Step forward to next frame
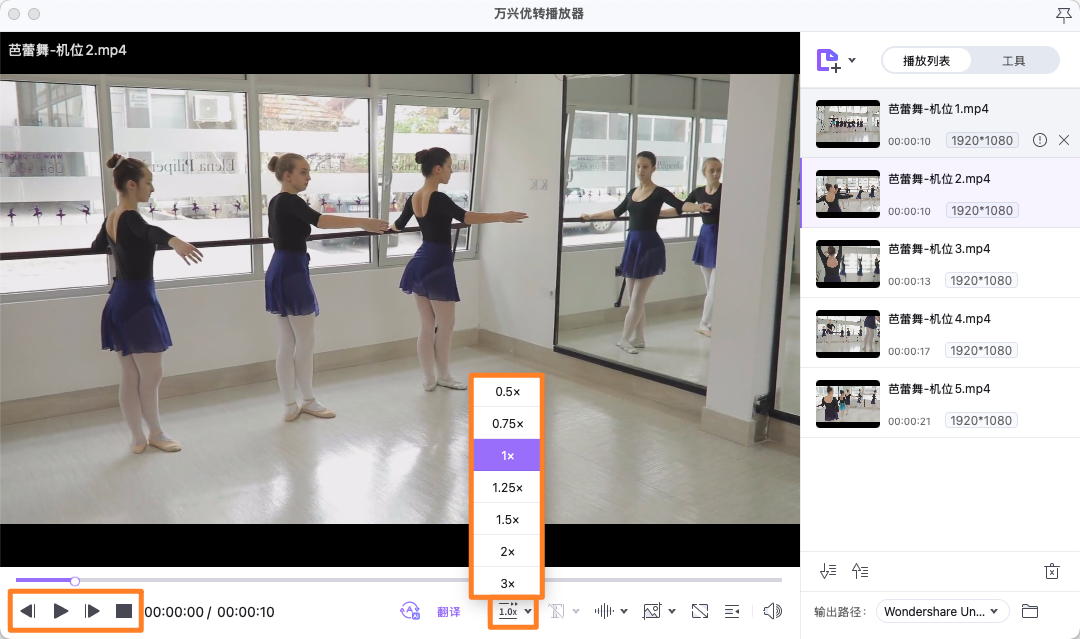The image size is (1080, 639). (93, 611)
